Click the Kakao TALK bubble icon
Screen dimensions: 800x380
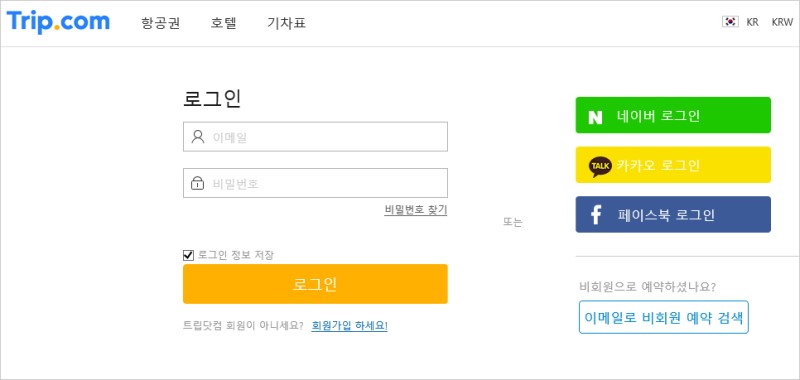click(600, 166)
